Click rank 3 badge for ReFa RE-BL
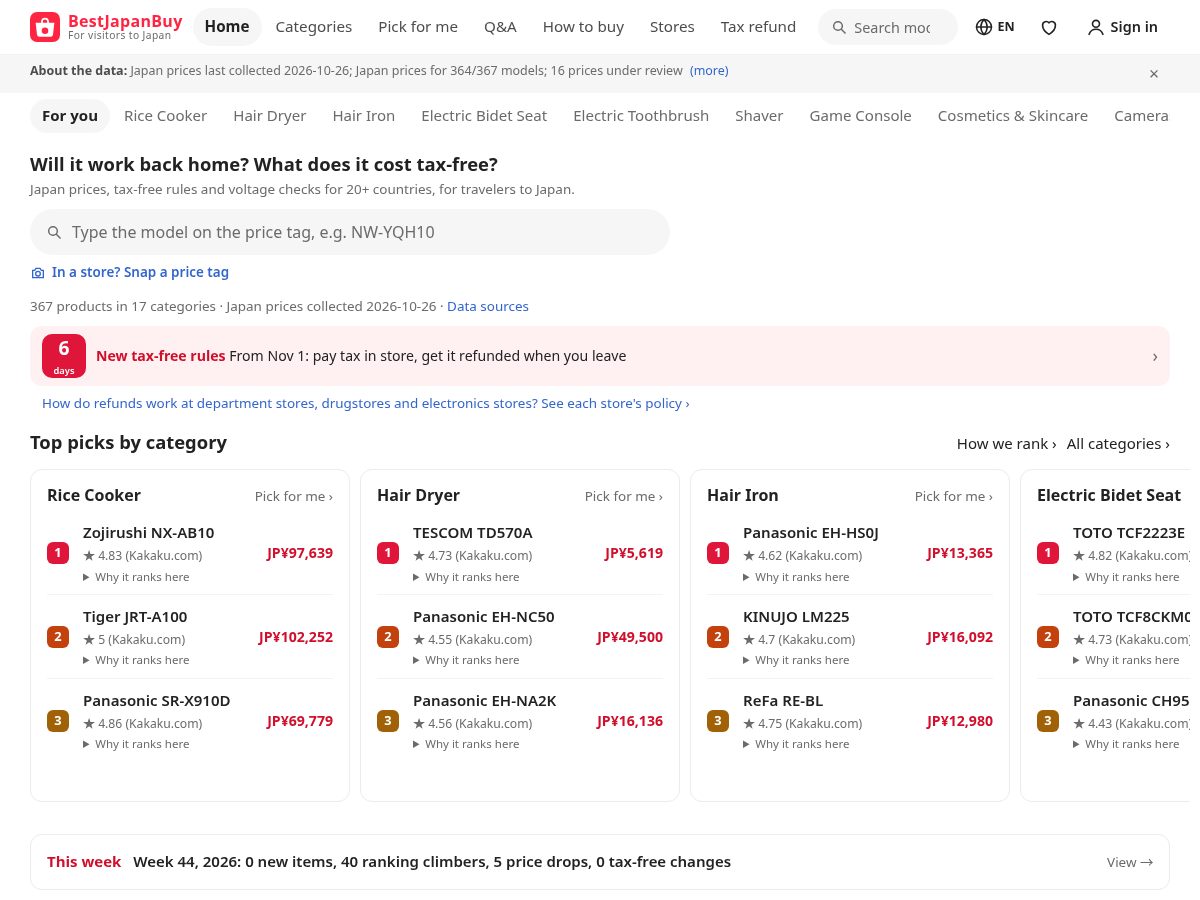This screenshot has width=1200, height=900. (718, 721)
